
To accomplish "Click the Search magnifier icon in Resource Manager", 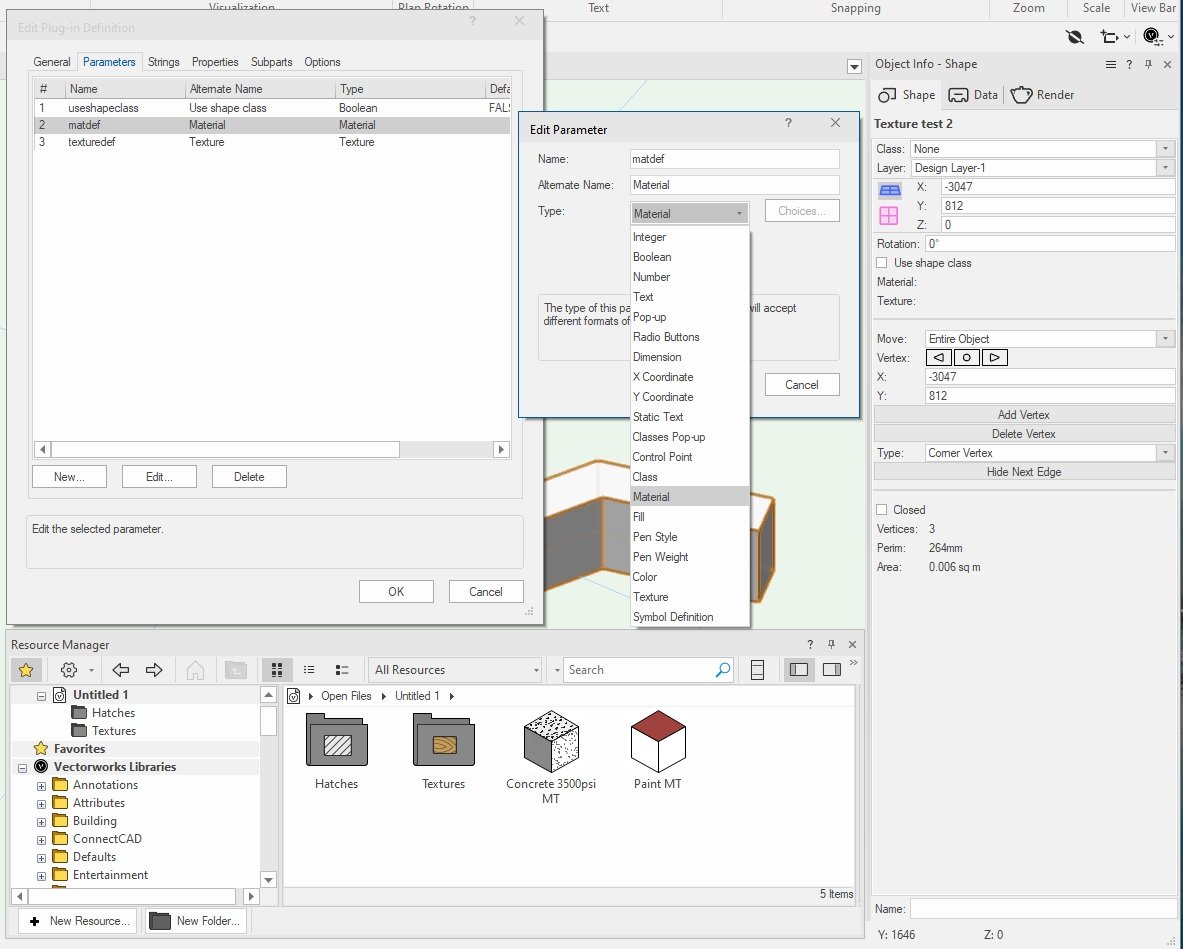I will 723,670.
